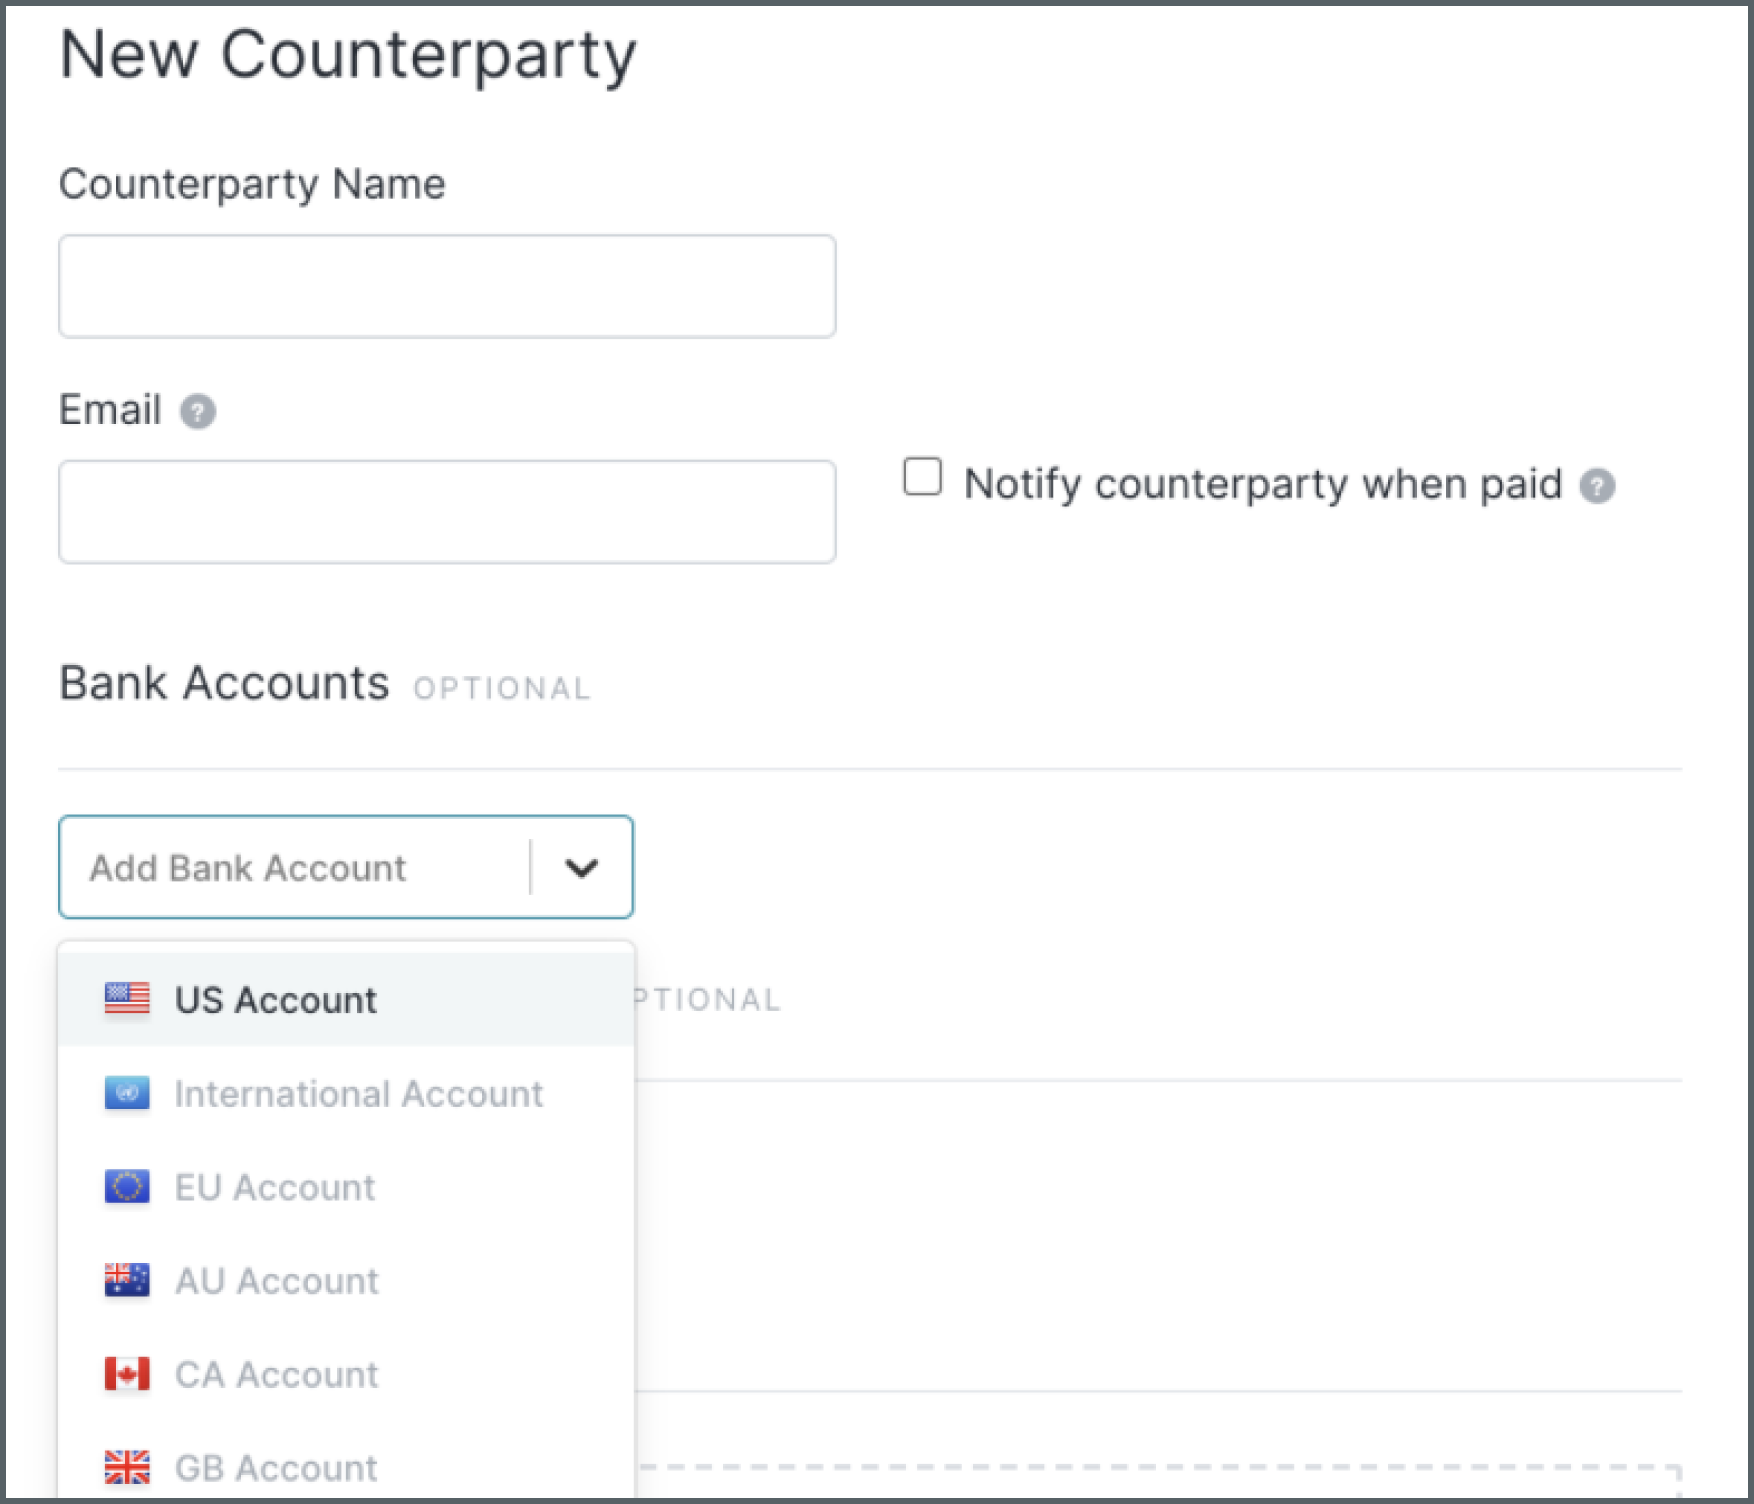Screen dimensions: 1754x1504
Task: Enable the 'Notify counterparty when paid' checkbox
Action: point(921,477)
